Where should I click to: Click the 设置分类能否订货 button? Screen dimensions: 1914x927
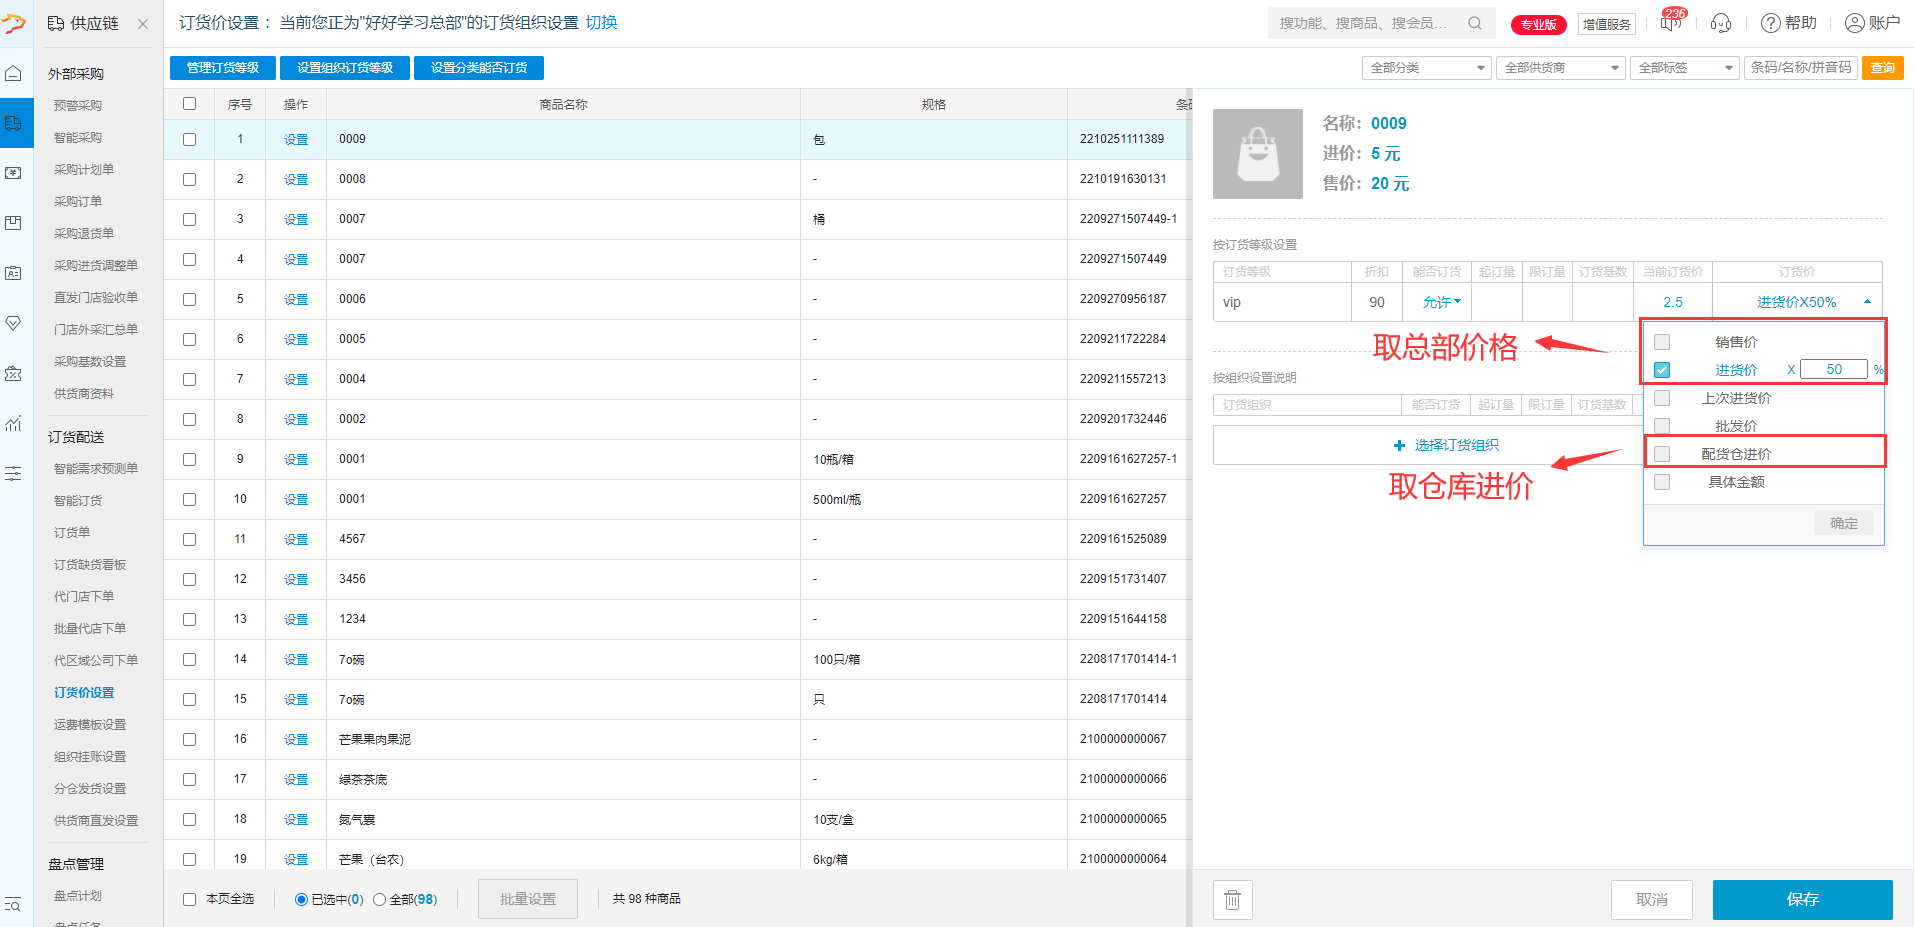(479, 68)
